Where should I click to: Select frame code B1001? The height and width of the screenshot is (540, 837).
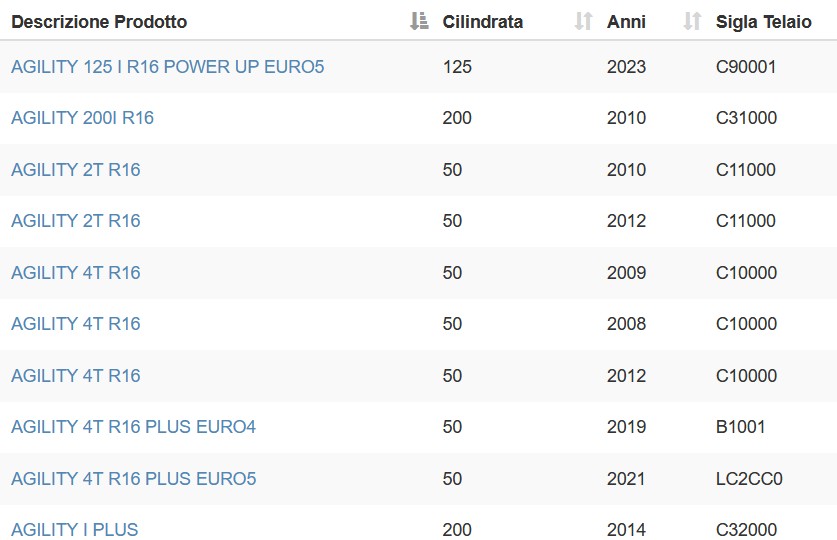click(x=740, y=427)
